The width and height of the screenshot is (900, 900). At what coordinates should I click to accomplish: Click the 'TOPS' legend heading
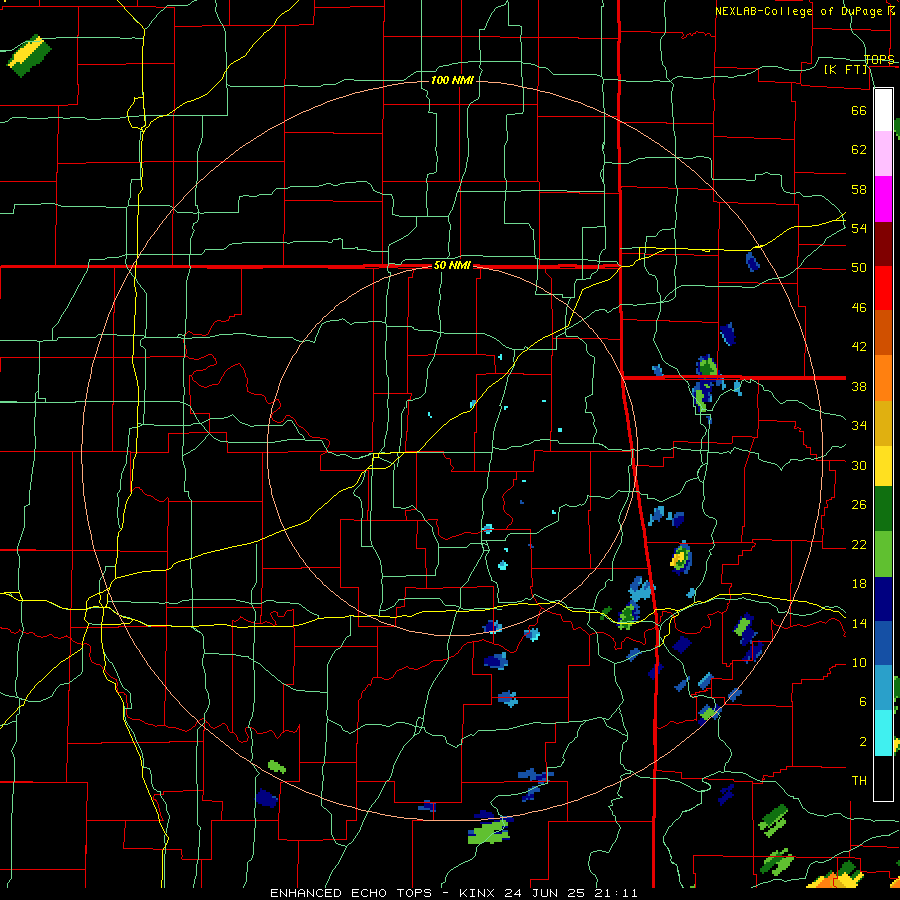pos(879,59)
